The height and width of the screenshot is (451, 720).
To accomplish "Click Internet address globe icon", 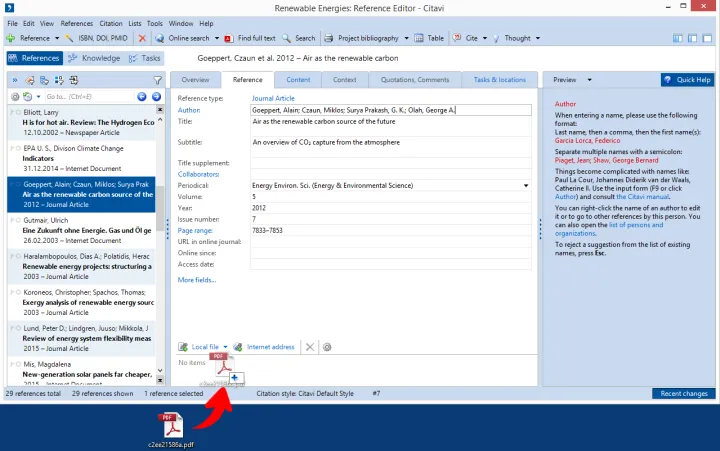I will tap(238, 347).
